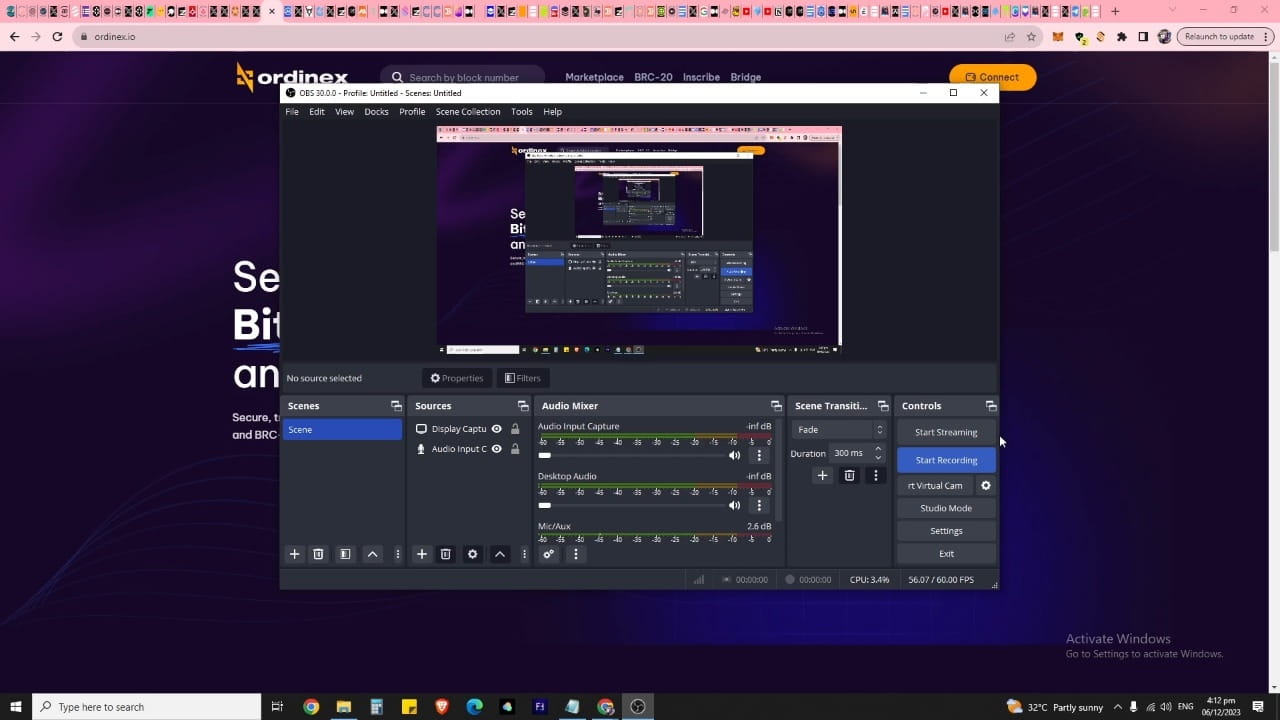The image size is (1280, 720).
Task: Open Scenes panel toolbar overflow dots
Action: coord(398,554)
